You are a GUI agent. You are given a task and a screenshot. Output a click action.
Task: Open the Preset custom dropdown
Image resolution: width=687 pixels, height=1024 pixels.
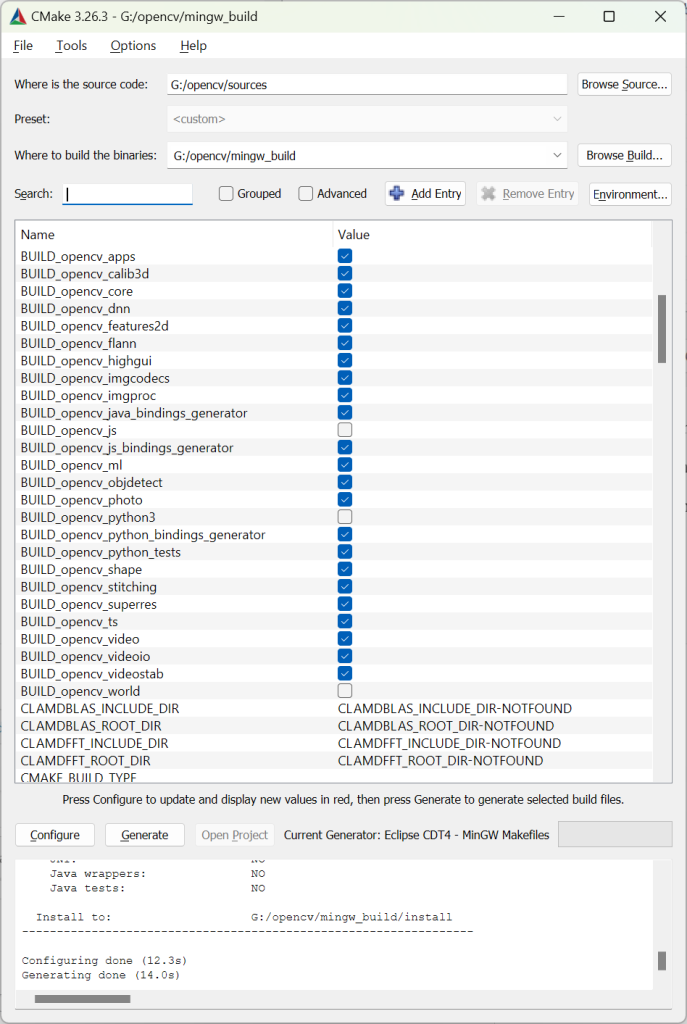(367, 119)
